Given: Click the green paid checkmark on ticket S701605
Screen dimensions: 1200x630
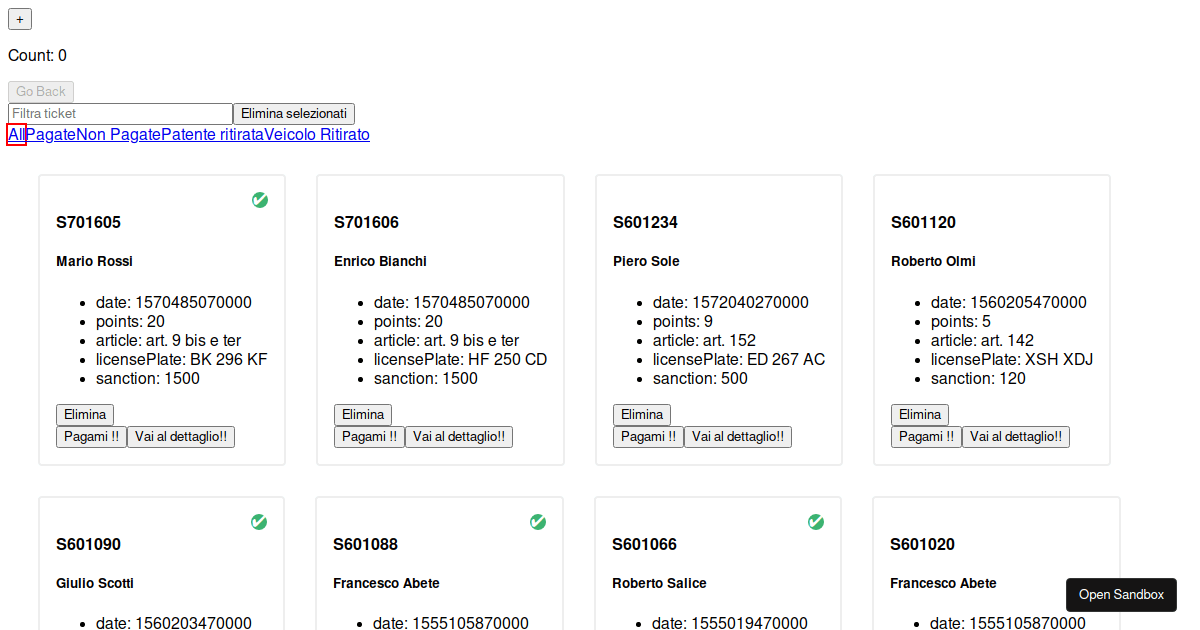Looking at the screenshot, I should (x=260, y=200).
